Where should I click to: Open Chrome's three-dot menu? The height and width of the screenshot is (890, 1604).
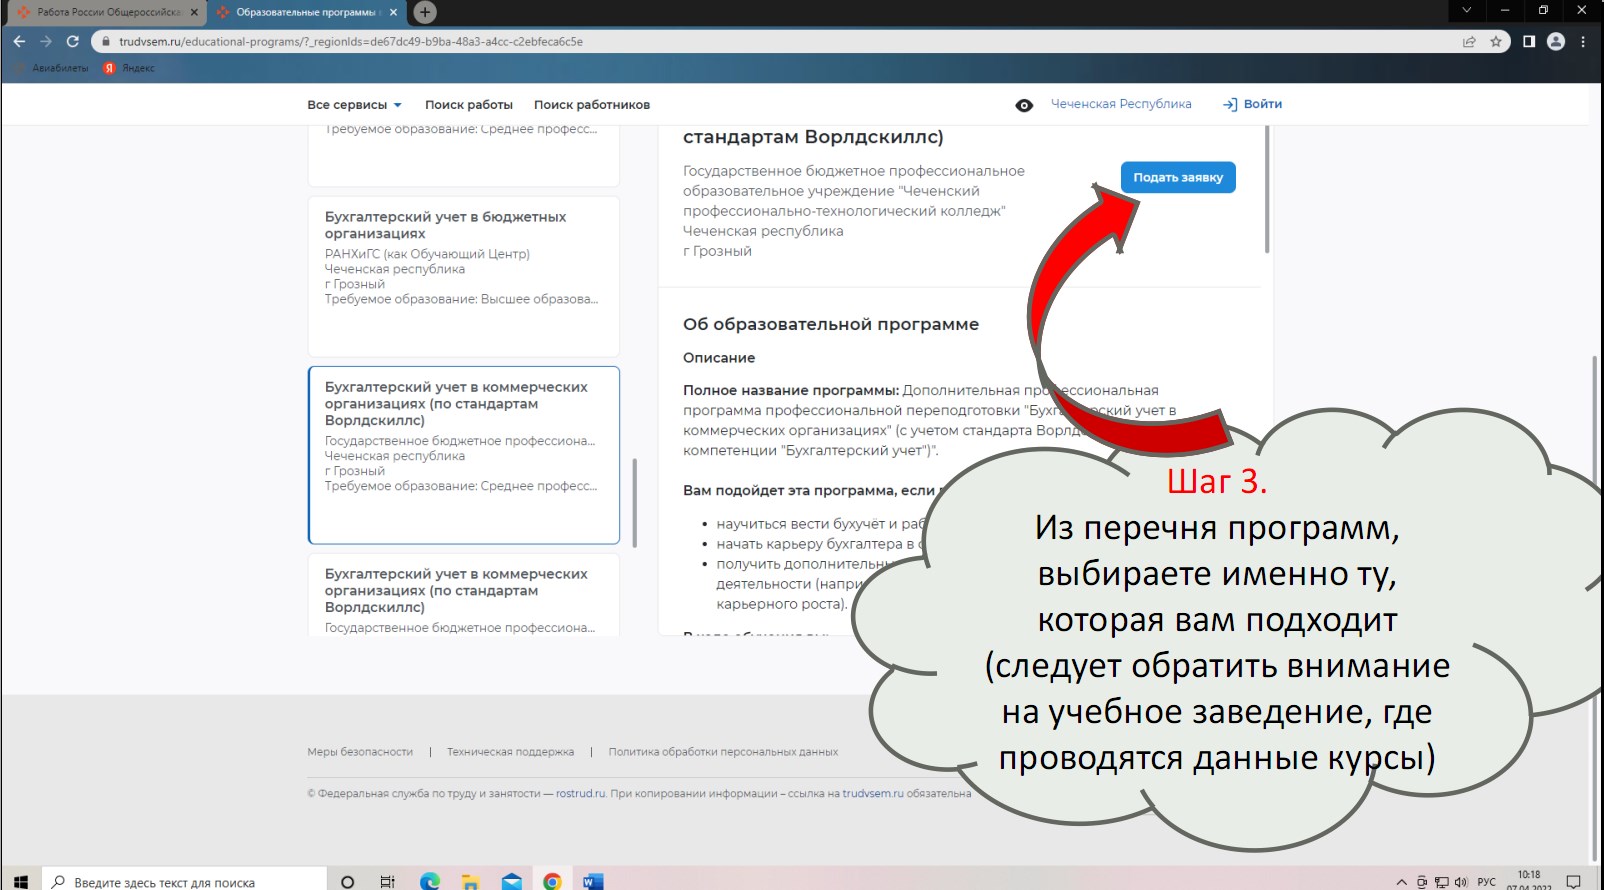1583,41
